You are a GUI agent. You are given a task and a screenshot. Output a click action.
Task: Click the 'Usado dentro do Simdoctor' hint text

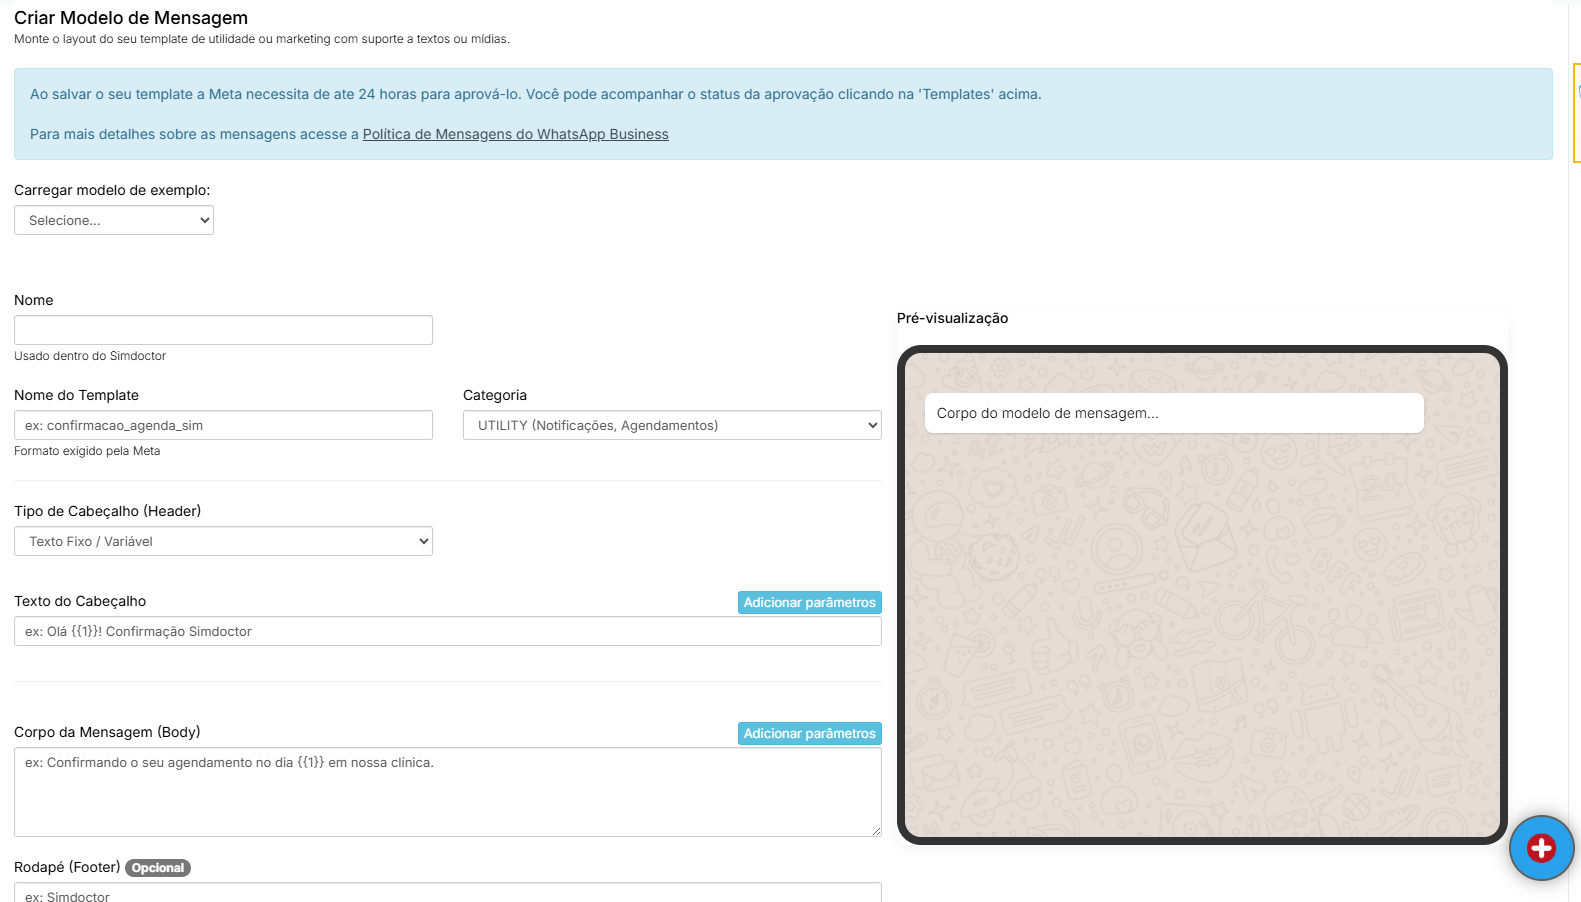(x=90, y=356)
